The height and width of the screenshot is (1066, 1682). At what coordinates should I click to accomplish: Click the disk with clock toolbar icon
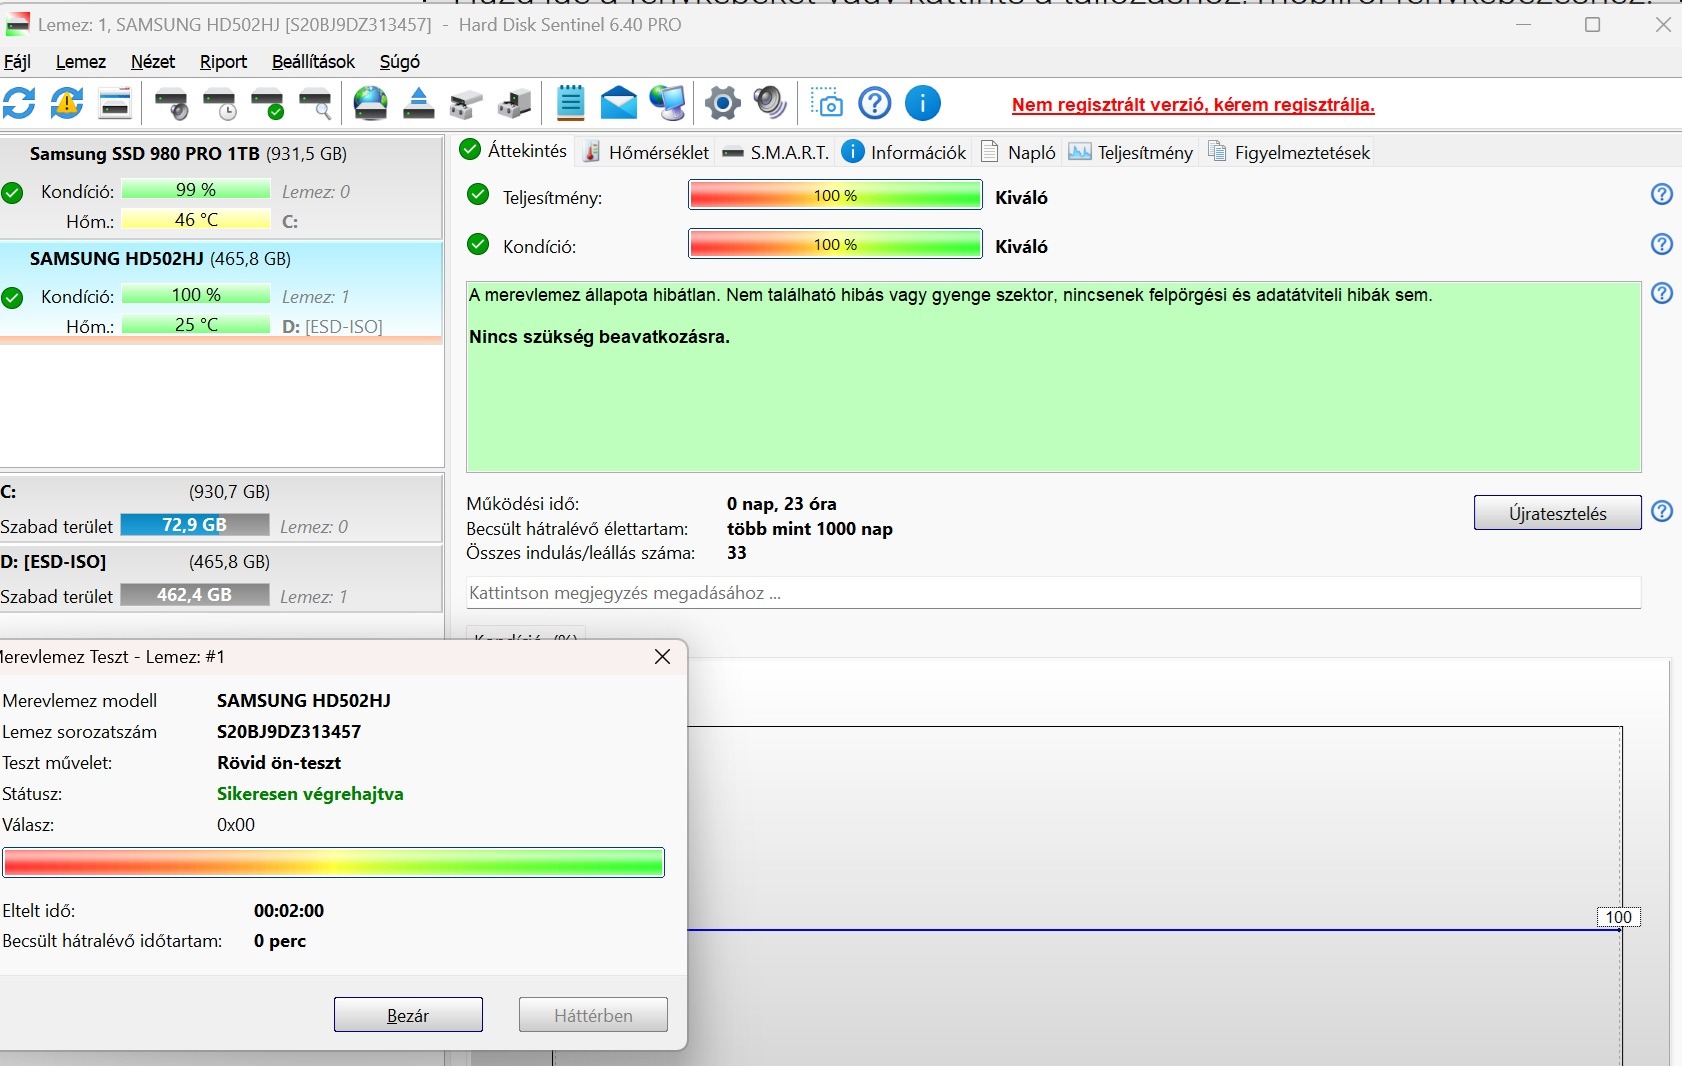(220, 103)
